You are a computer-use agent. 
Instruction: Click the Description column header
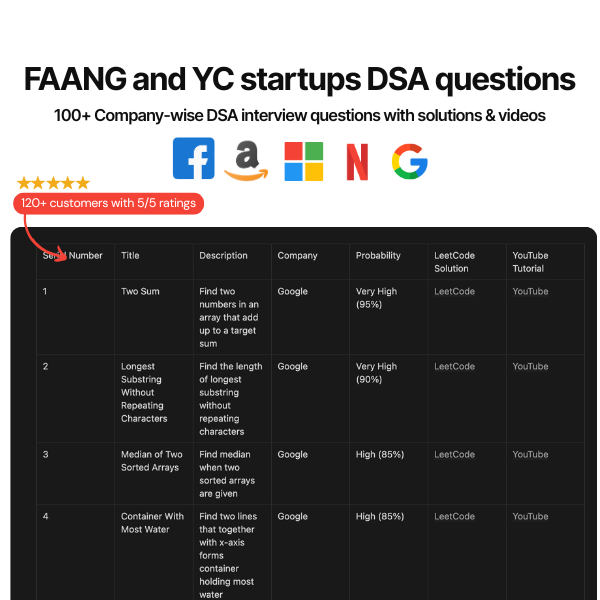pos(223,256)
